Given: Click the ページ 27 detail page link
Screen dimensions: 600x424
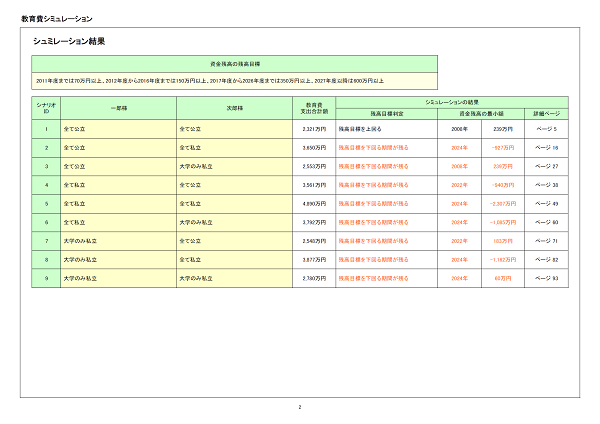Looking at the screenshot, I should coord(546,166).
